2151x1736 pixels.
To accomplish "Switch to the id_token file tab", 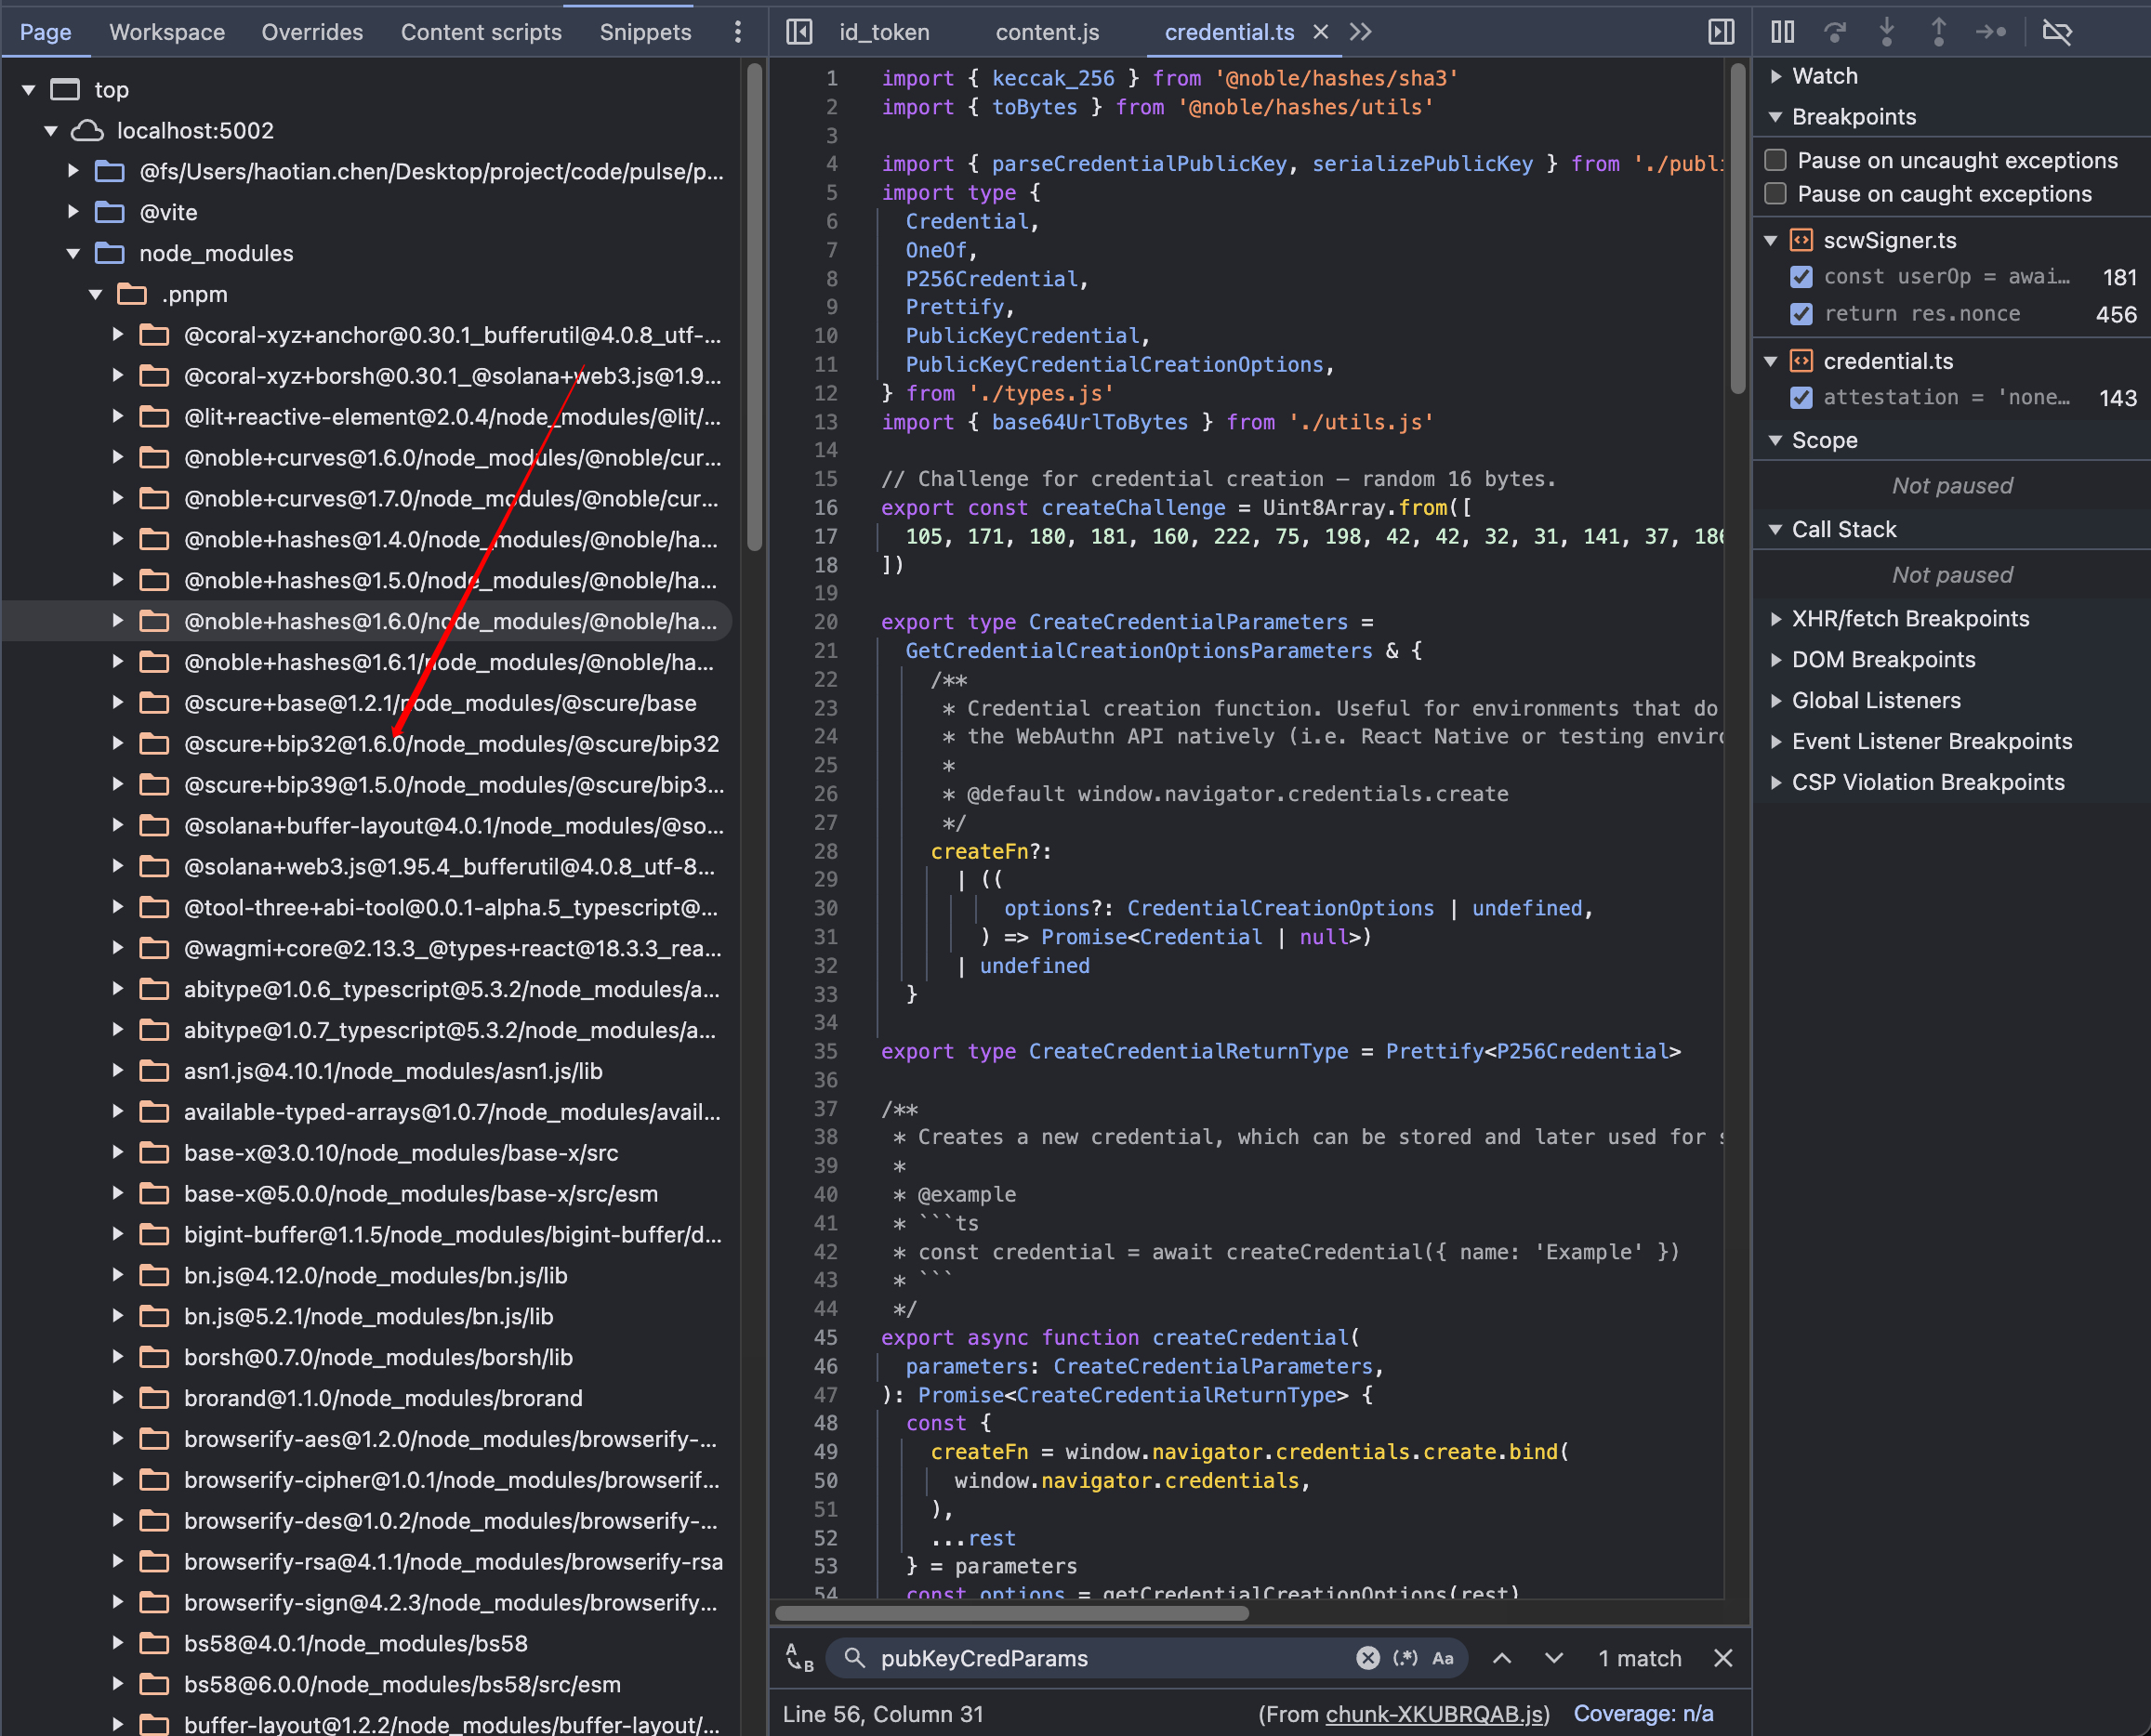I will (884, 32).
